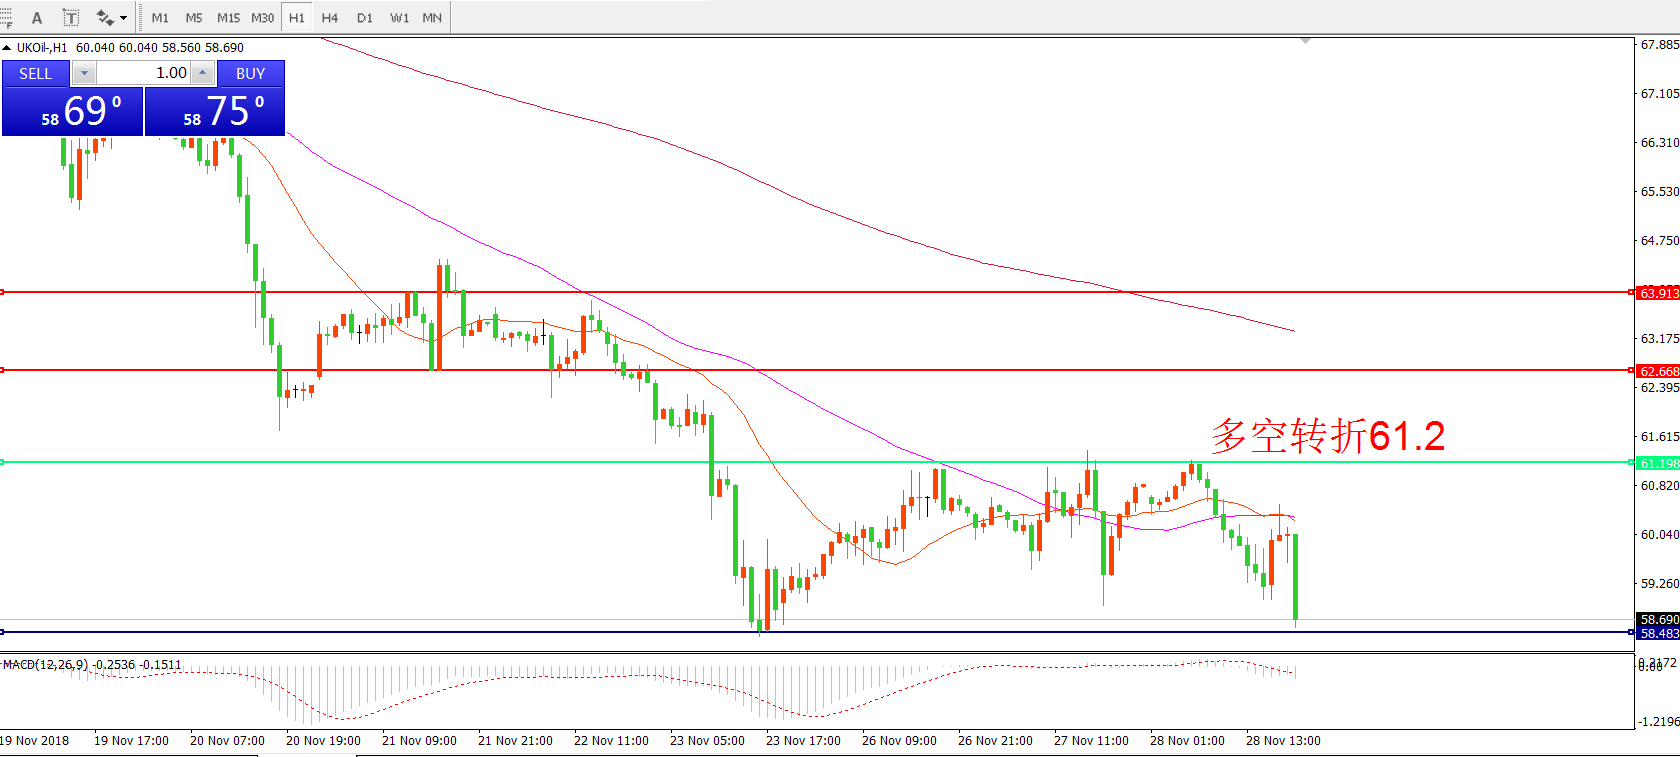Click the 28 Nov 13:00 time label

pos(1283,741)
